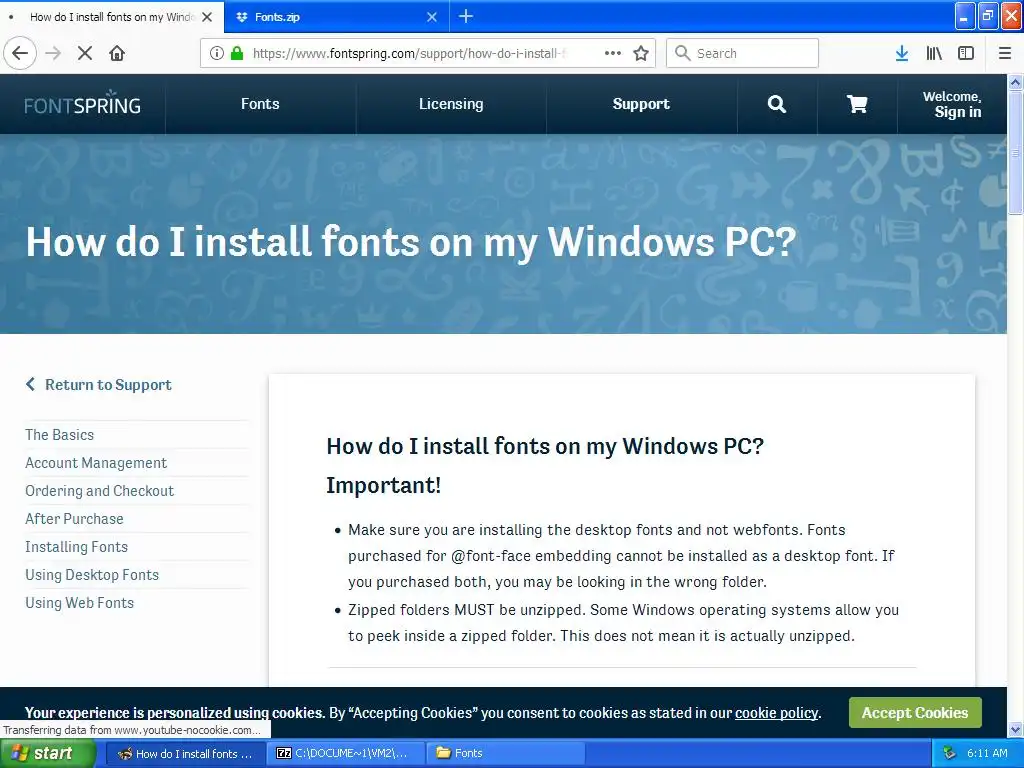Click Welcome, Sign in
Image resolution: width=1024 pixels, height=768 pixels.
pos(952,104)
